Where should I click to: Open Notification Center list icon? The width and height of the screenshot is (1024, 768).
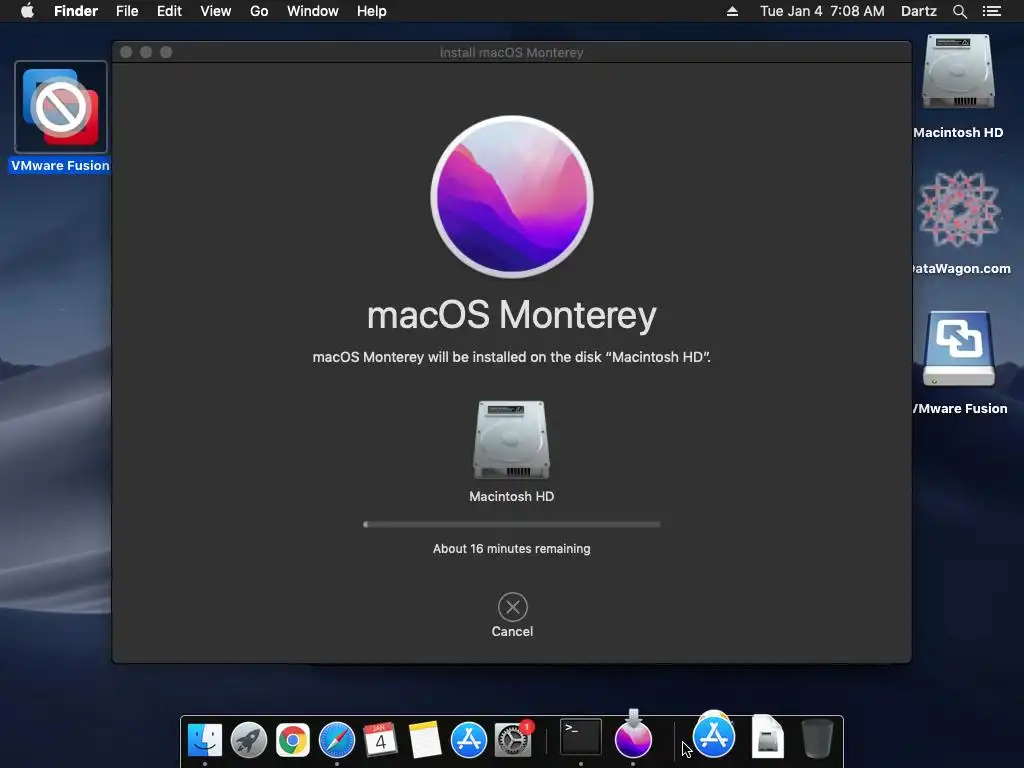point(992,11)
